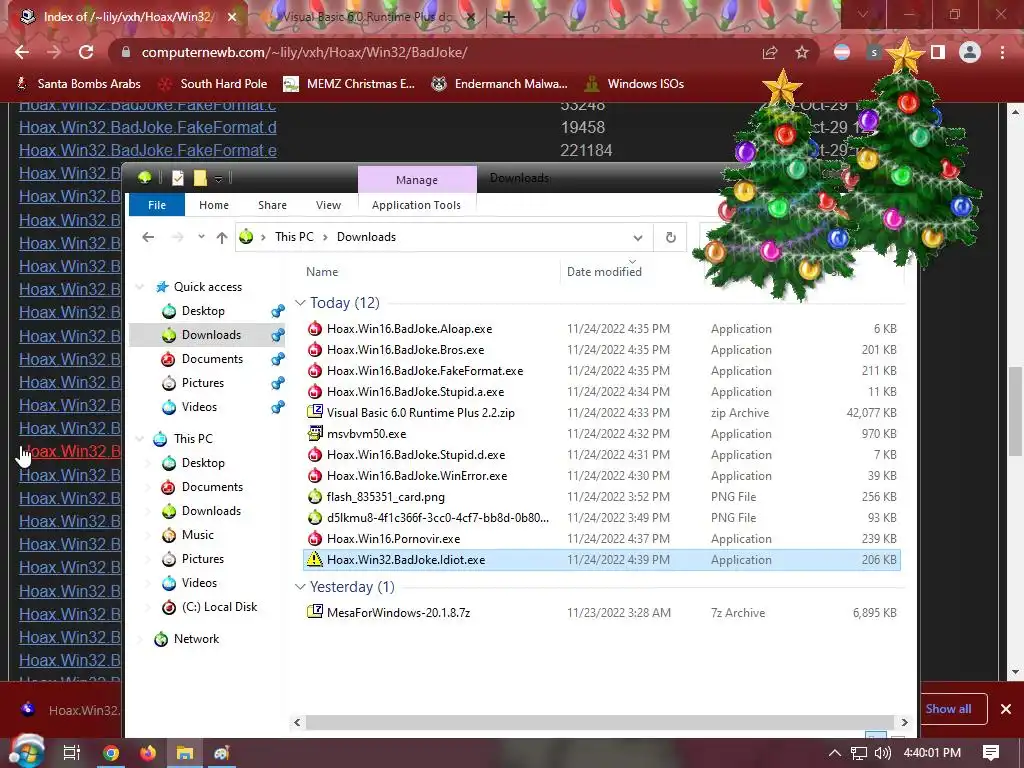
Task: Collapse the Today (12) group
Action: (300, 303)
